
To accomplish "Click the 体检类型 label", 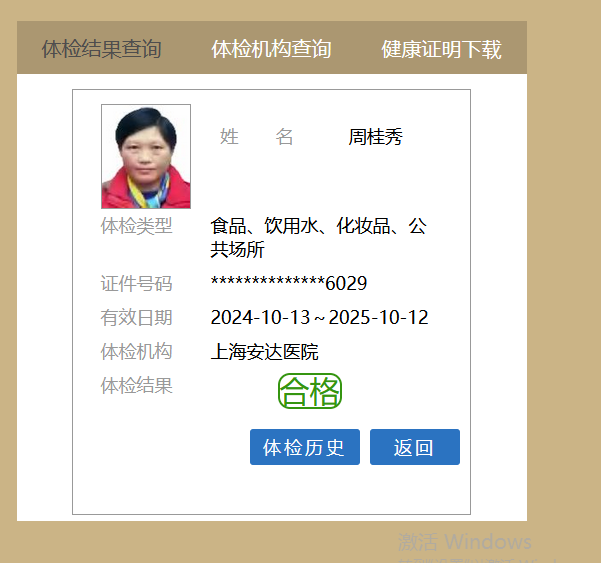I will (136, 226).
